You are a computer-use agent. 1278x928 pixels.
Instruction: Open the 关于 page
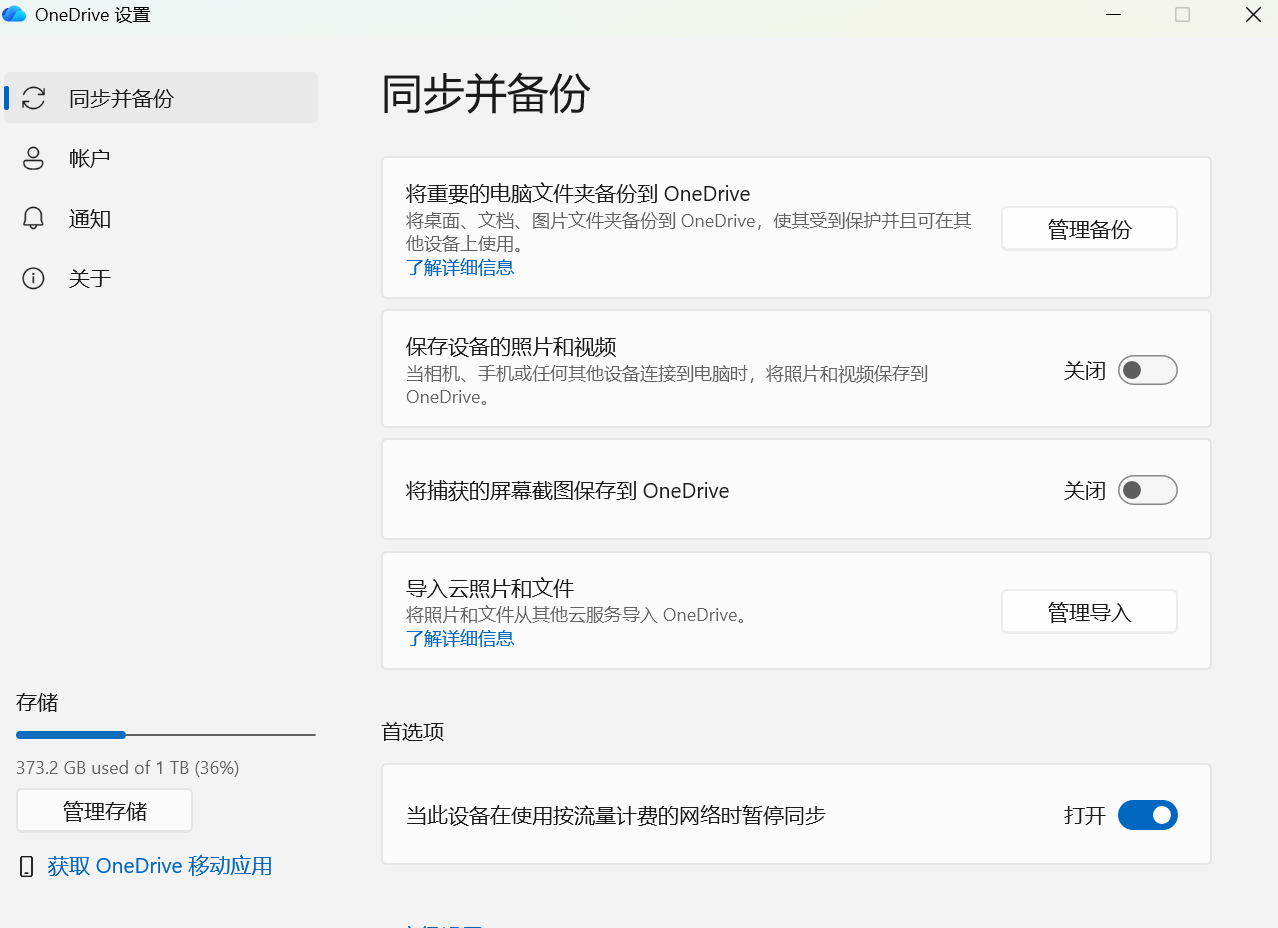[x=89, y=278]
